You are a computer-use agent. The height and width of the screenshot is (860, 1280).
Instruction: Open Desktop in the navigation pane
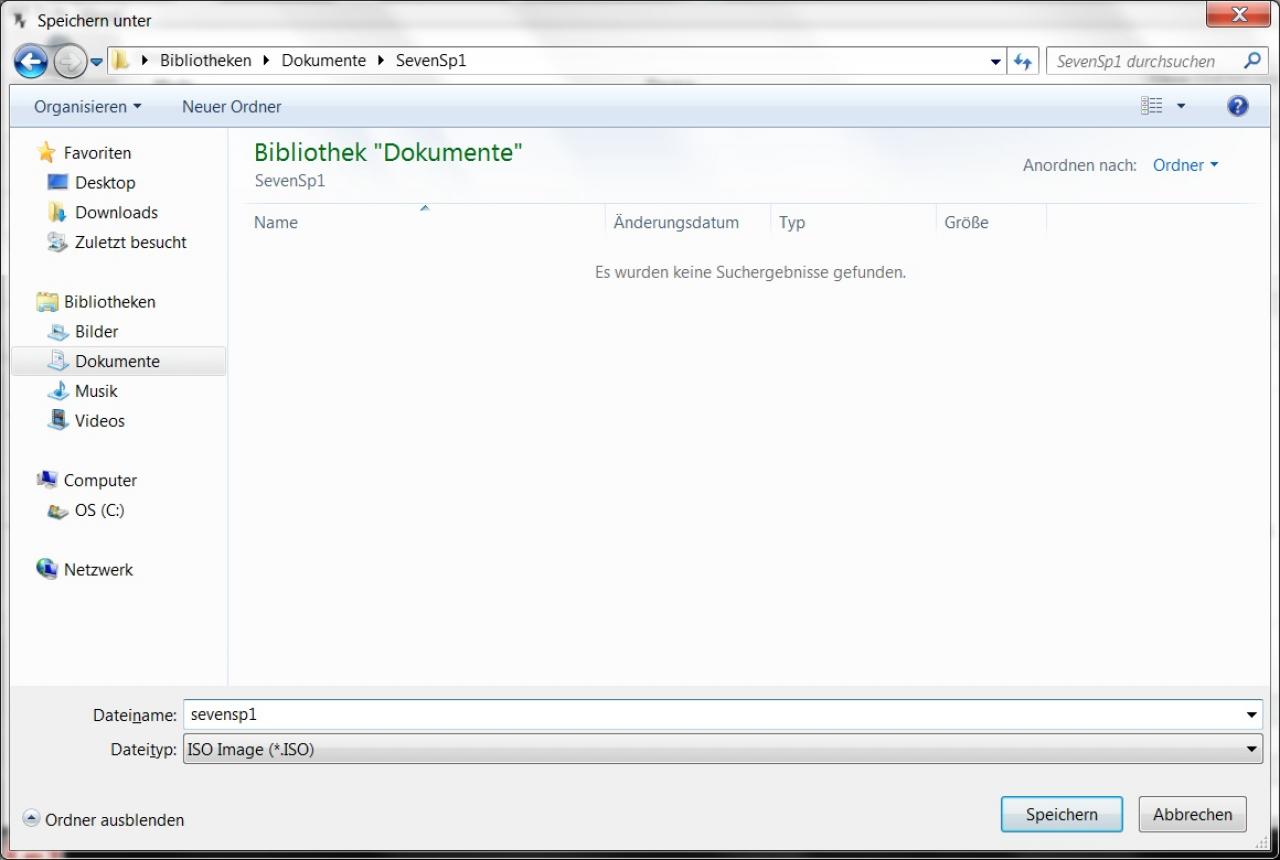tap(105, 183)
